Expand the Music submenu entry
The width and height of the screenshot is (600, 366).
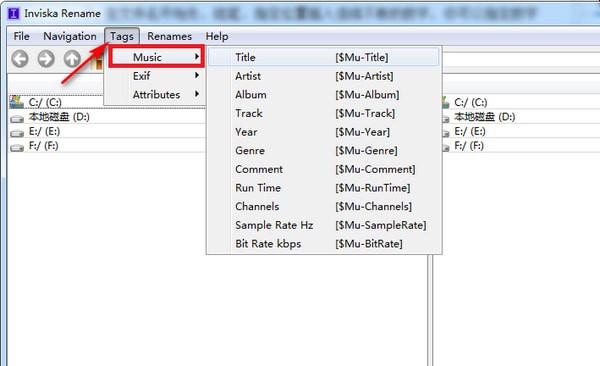pyautogui.click(x=156, y=57)
